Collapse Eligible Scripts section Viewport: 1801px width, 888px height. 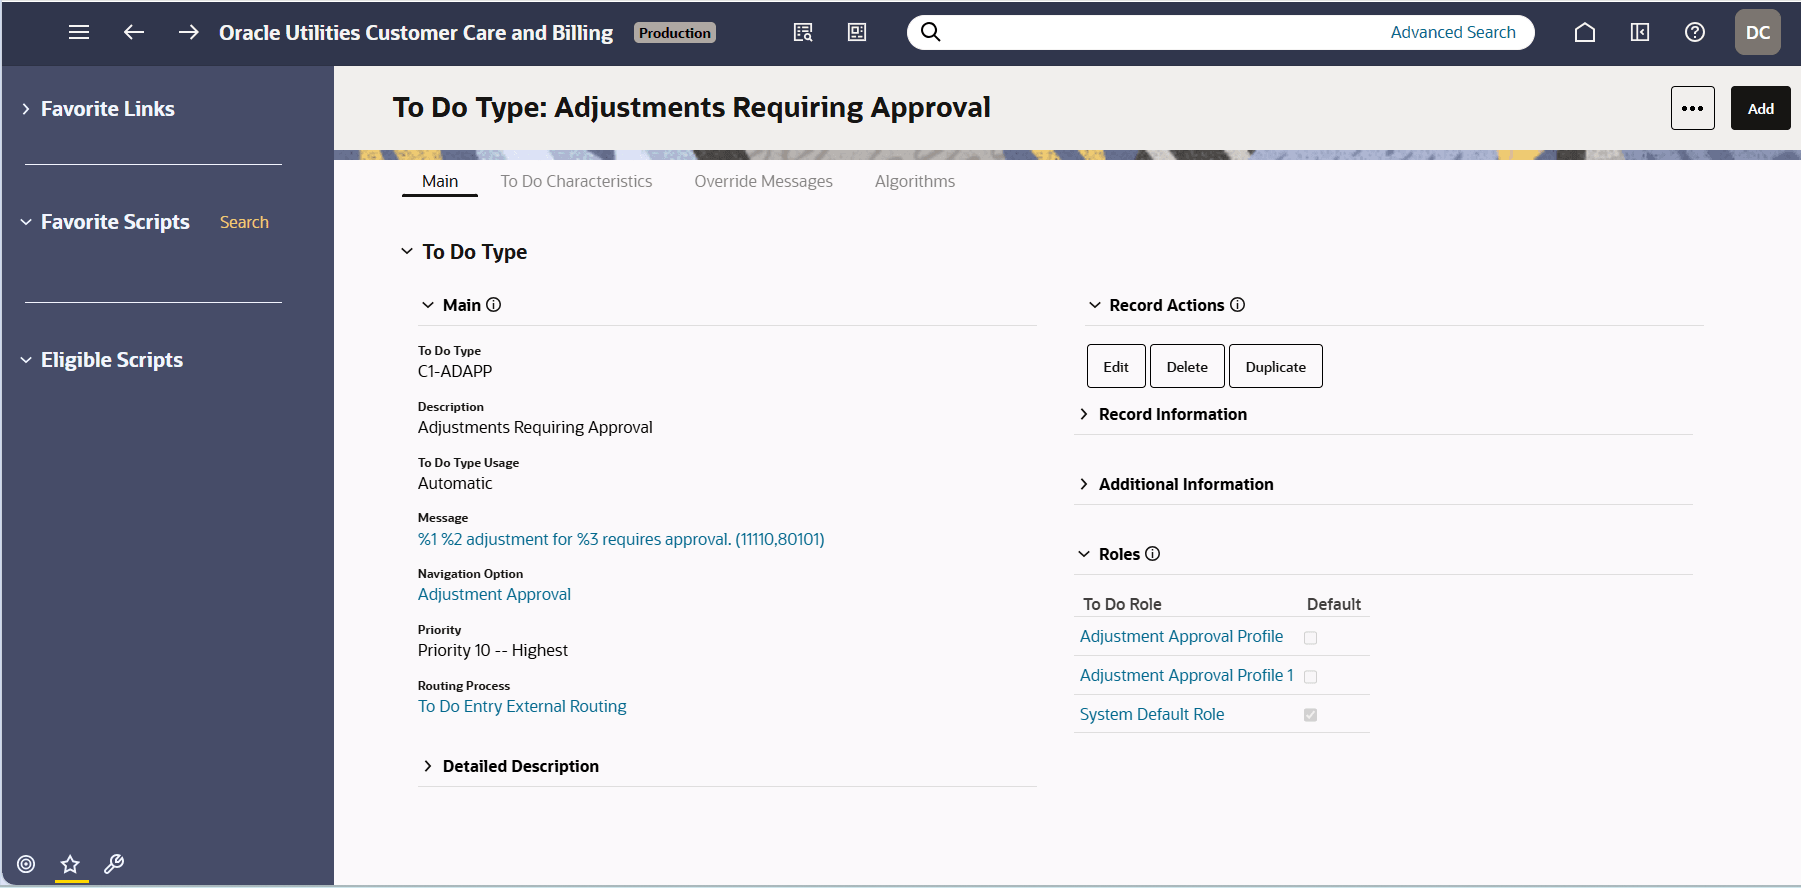(26, 360)
